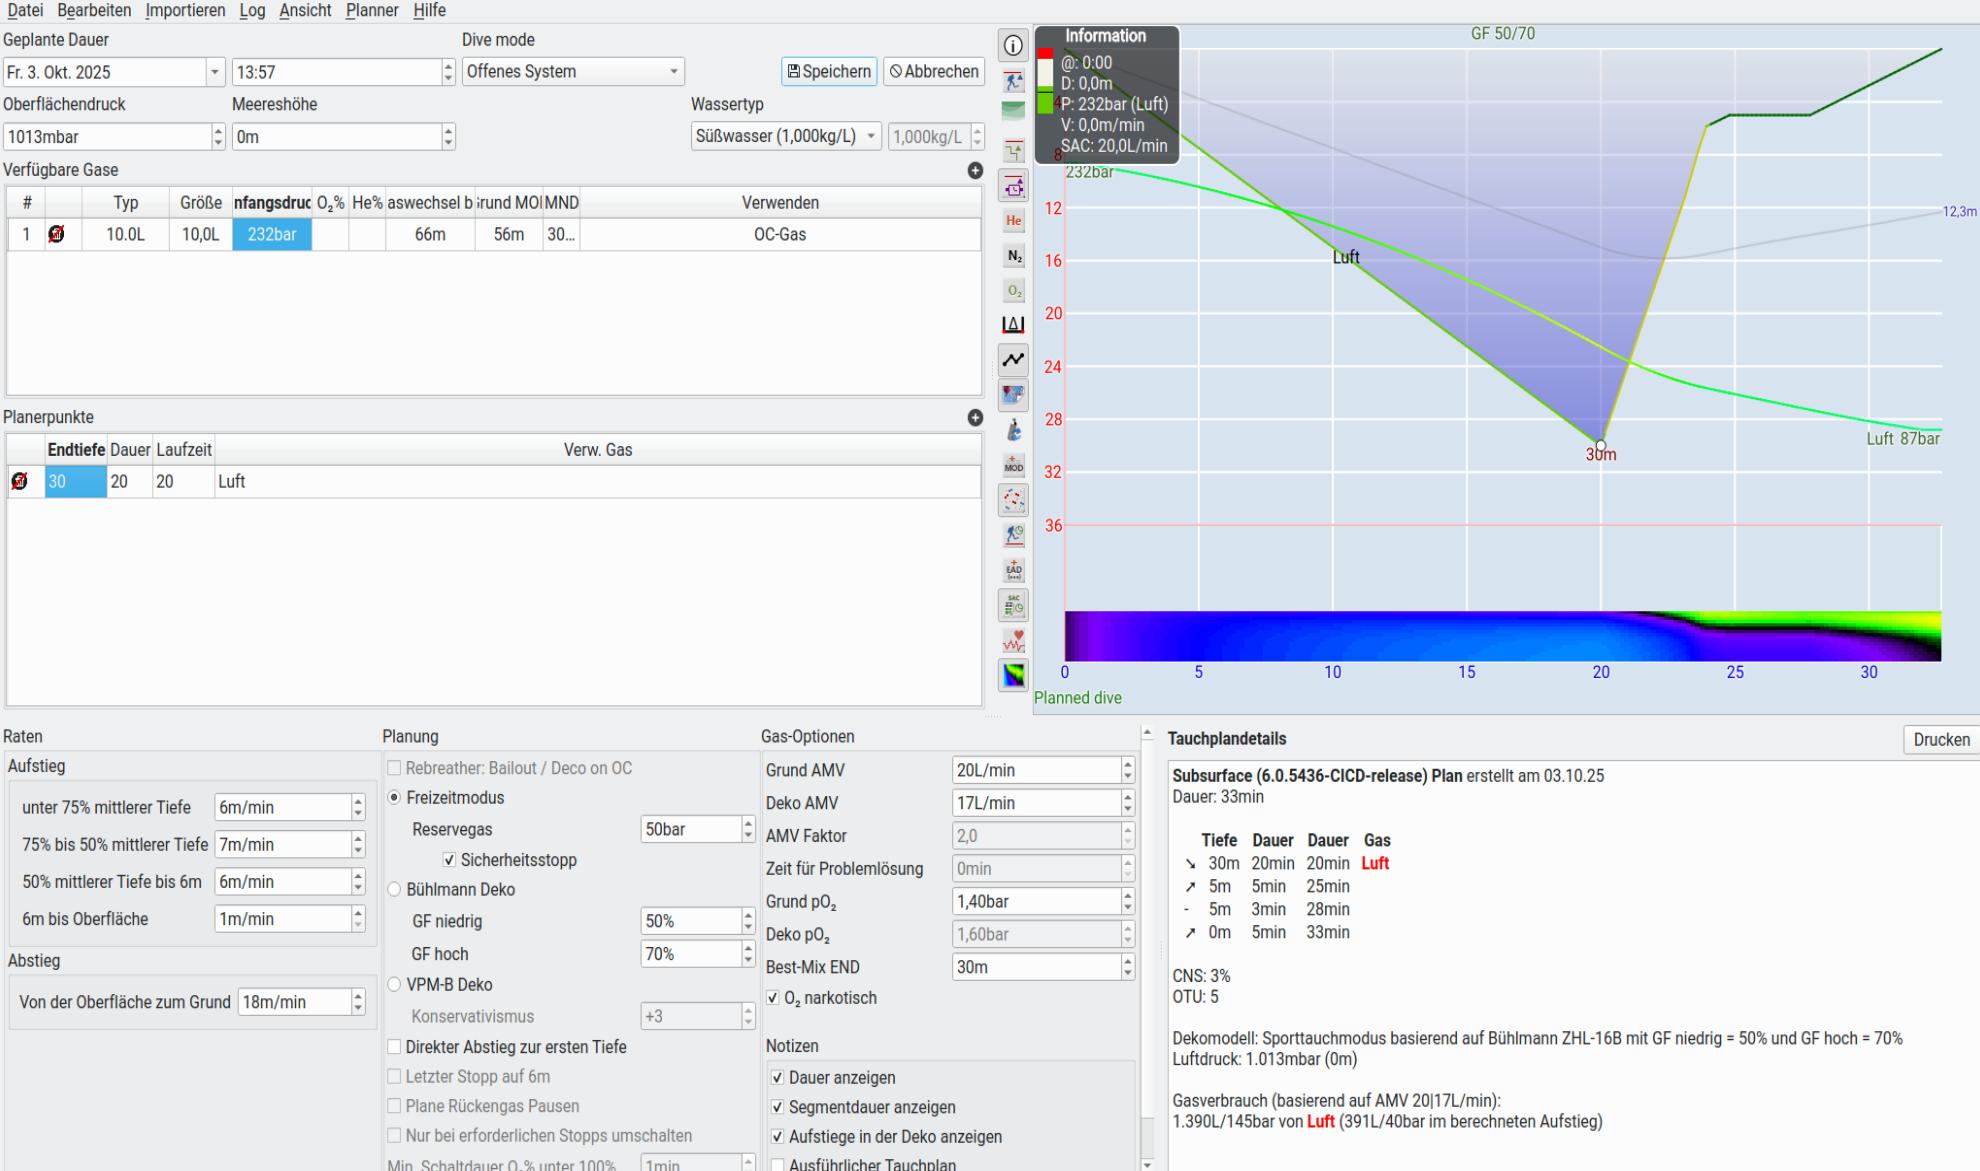Viewport: 1980px width, 1171px height.
Task: Open the Planner menu
Action: (x=371, y=10)
